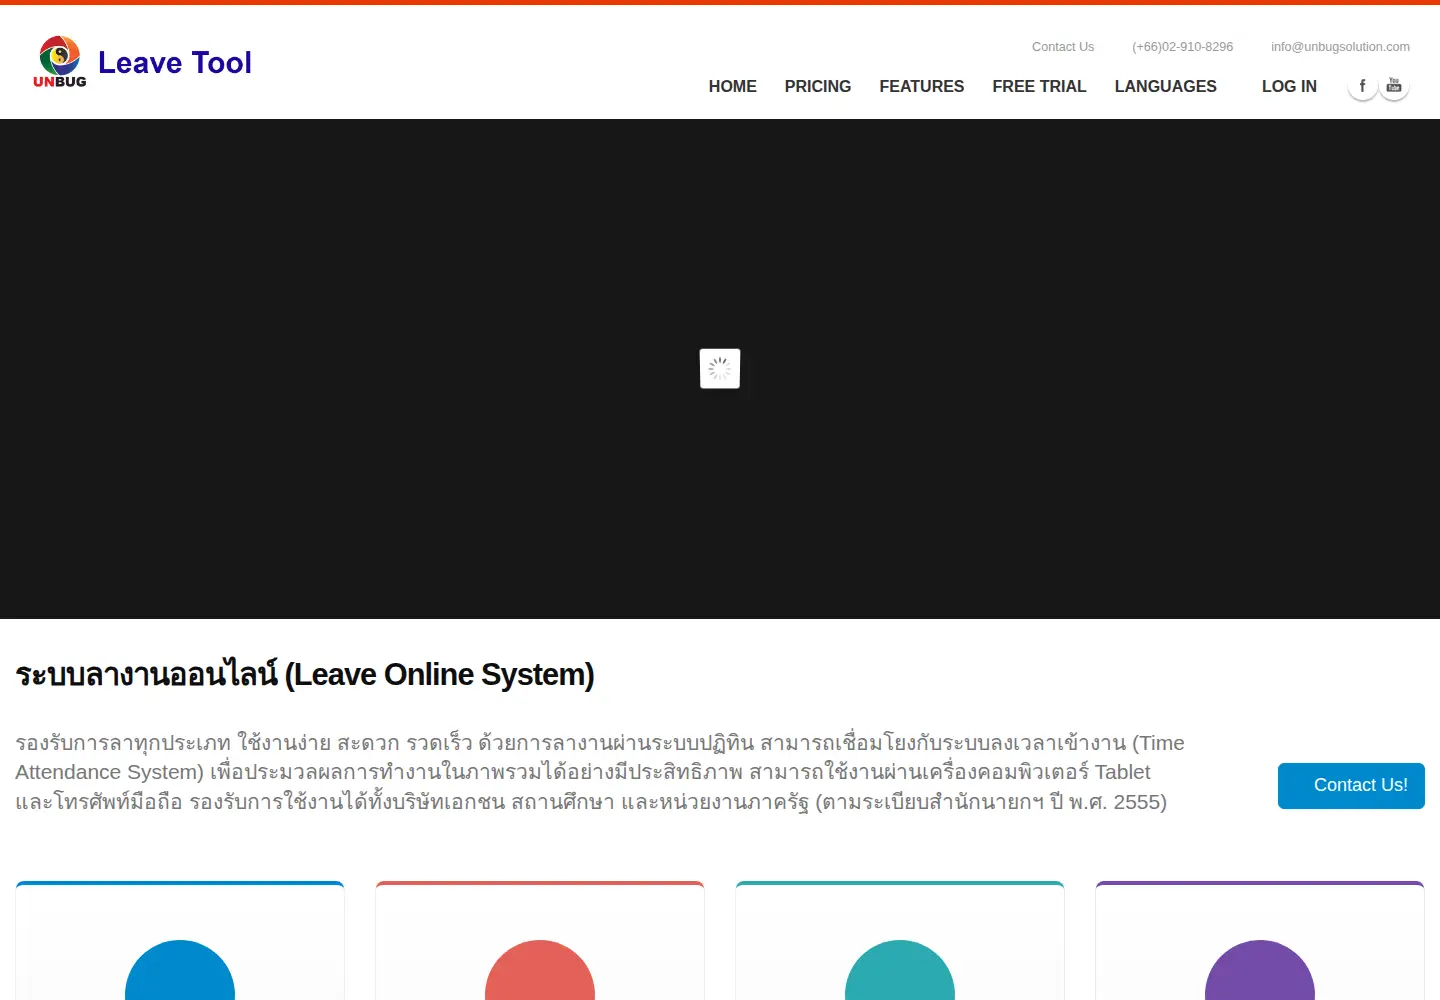The width and height of the screenshot is (1440, 1000).
Task: Click the heading 'Leave Online System'
Action: [x=305, y=675]
